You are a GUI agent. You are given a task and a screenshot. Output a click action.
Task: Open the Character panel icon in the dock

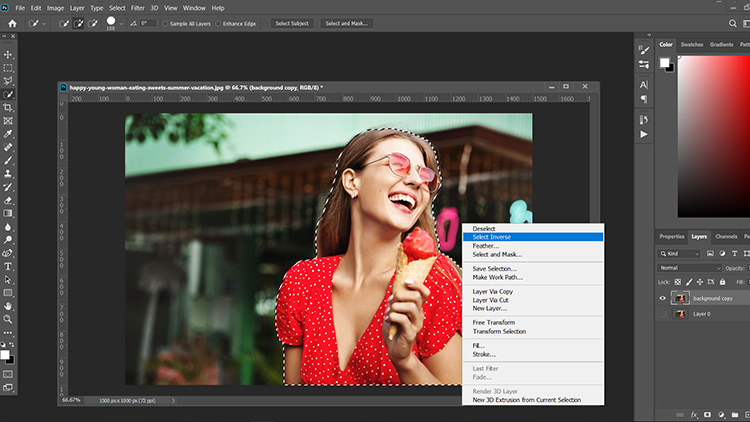(644, 85)
